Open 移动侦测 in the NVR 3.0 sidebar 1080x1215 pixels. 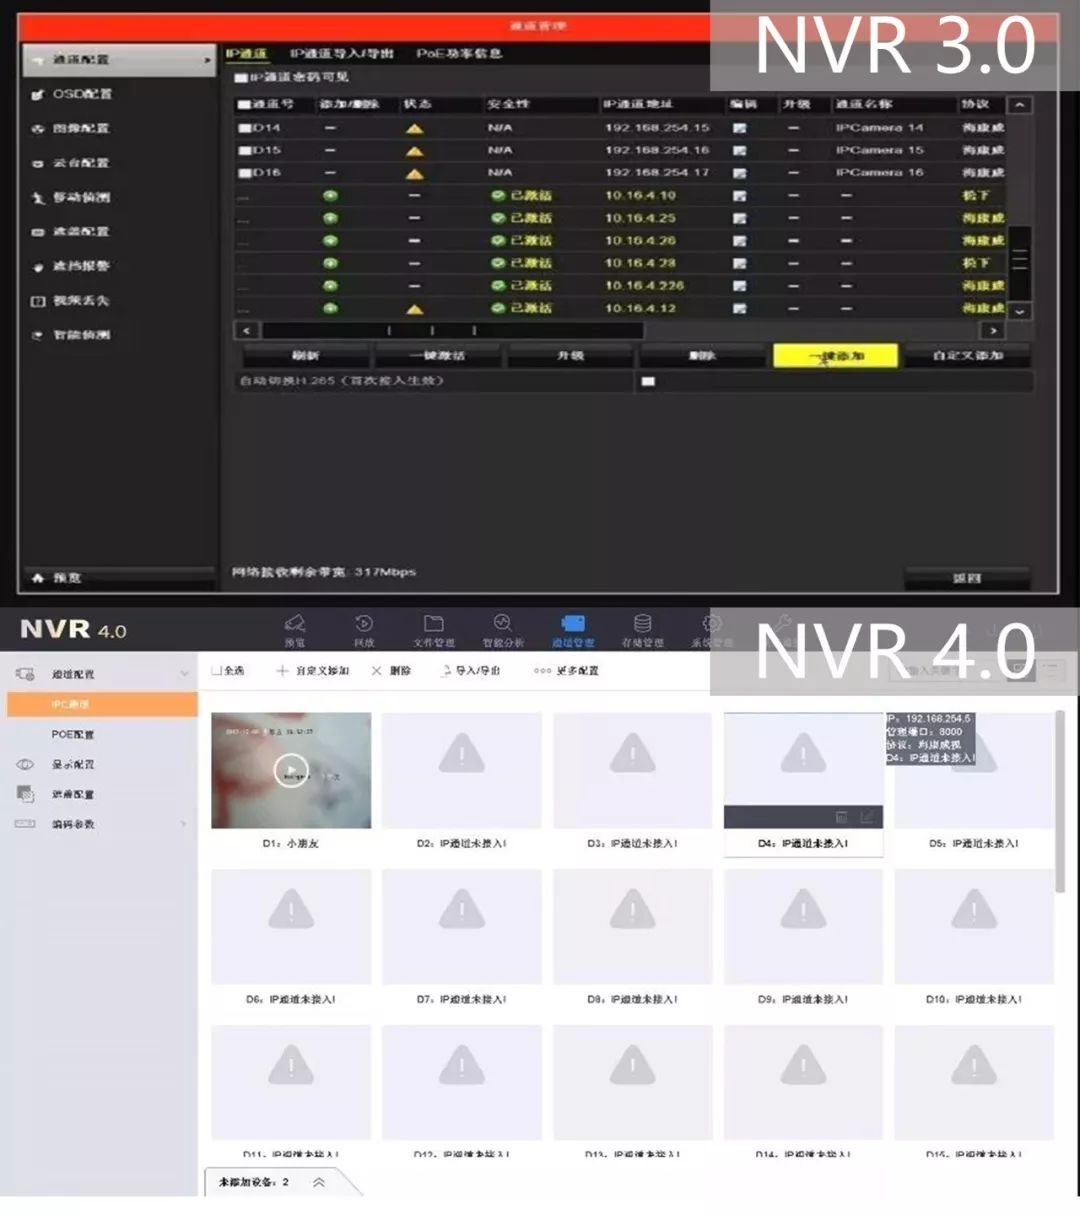pyautogui.click(x=82, y=198)
